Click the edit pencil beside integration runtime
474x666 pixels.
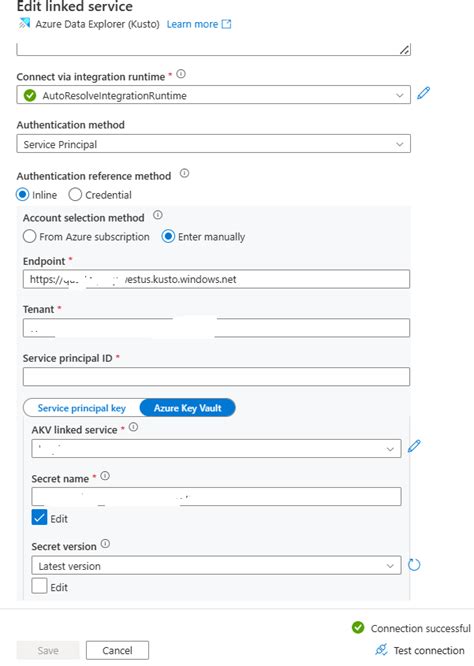(x=423, y=93)
